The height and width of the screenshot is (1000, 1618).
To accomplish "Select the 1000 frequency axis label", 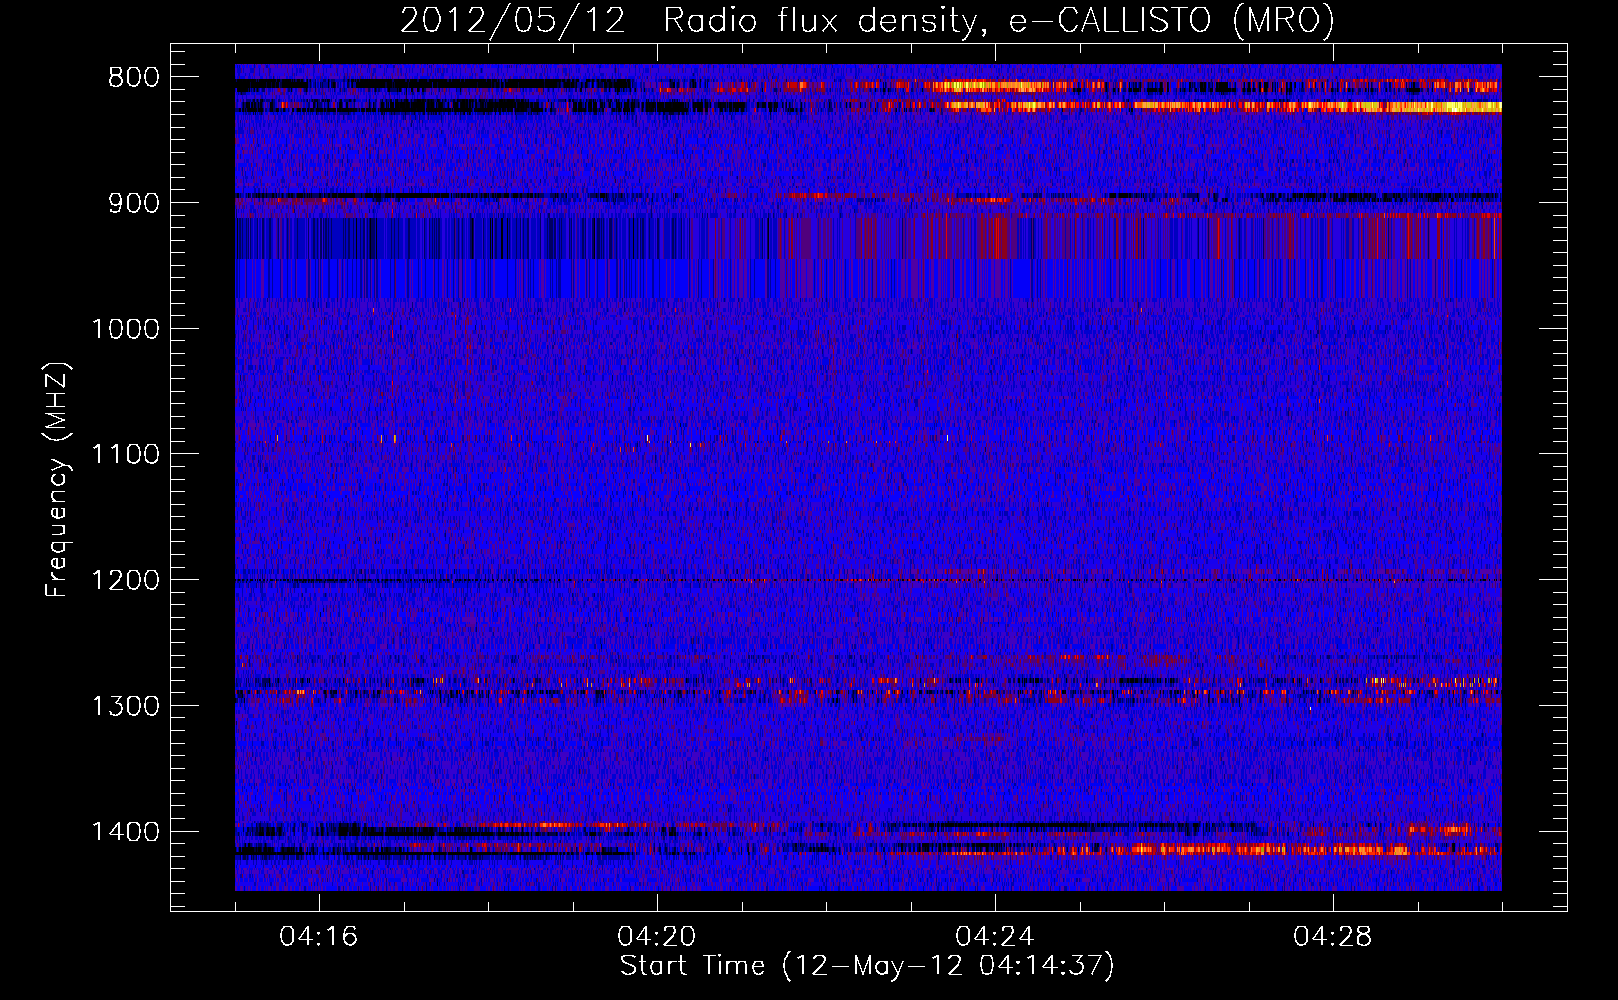I will pyautogui.click(x=125, y=329).
